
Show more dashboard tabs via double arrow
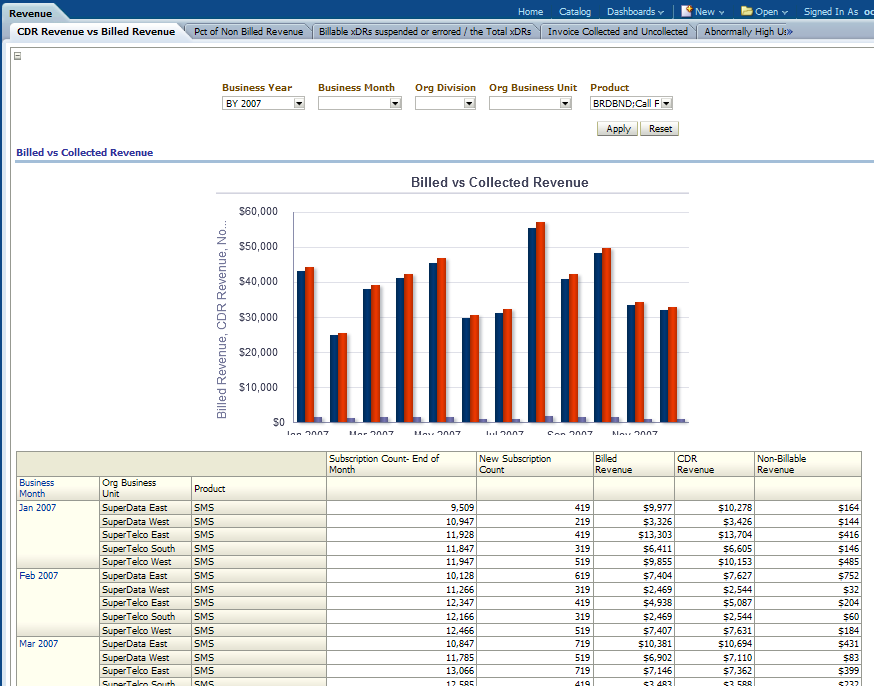[x=789, y=32]
